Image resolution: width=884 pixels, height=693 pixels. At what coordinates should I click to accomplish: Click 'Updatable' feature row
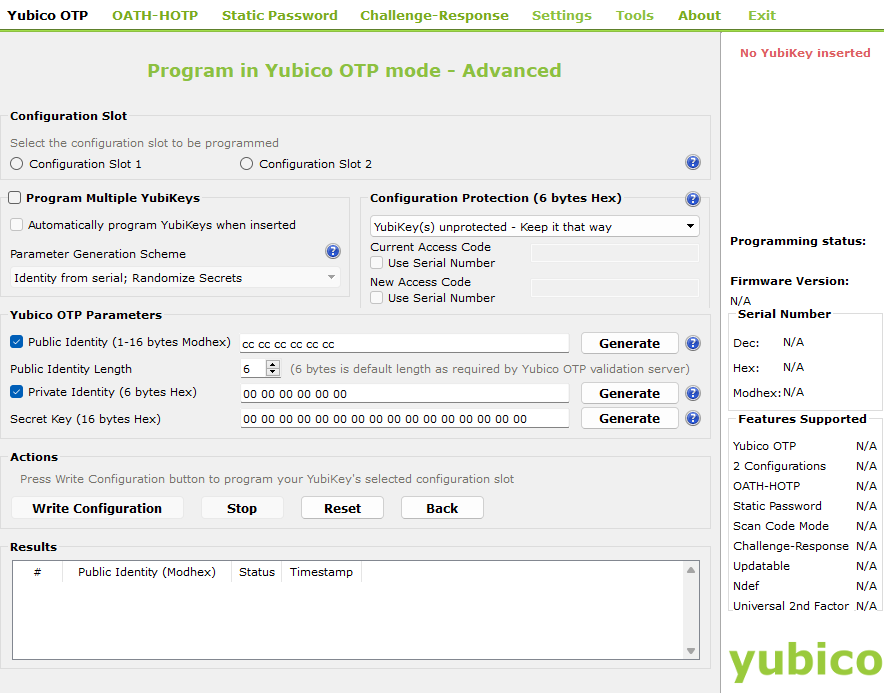tap(805, 566)
